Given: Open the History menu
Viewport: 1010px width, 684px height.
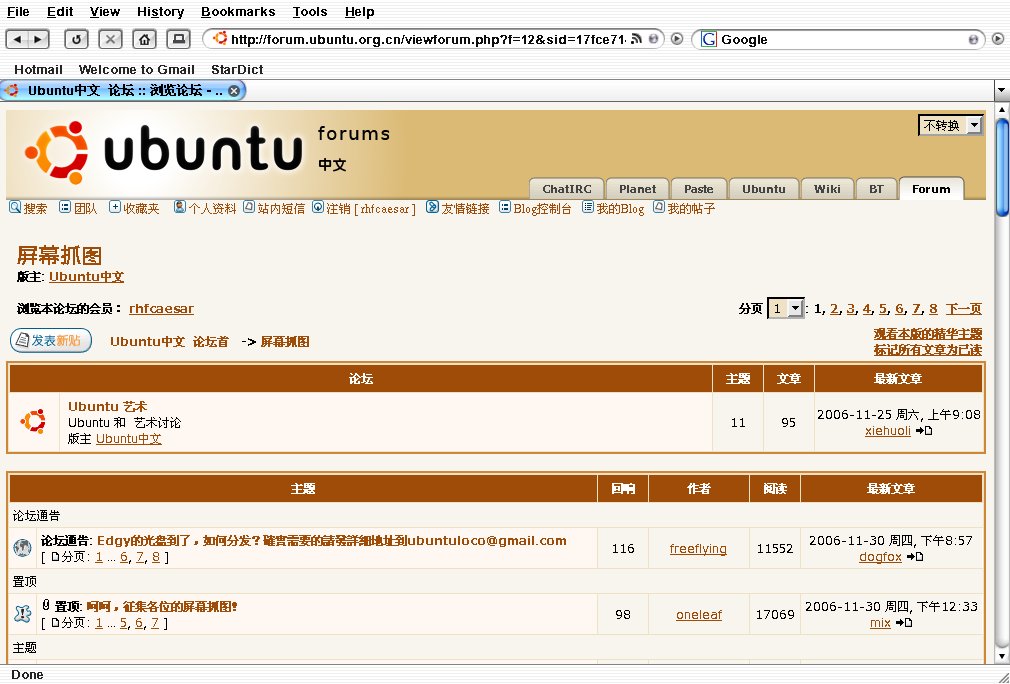Looking at the screenshot, I should [160, 12].
